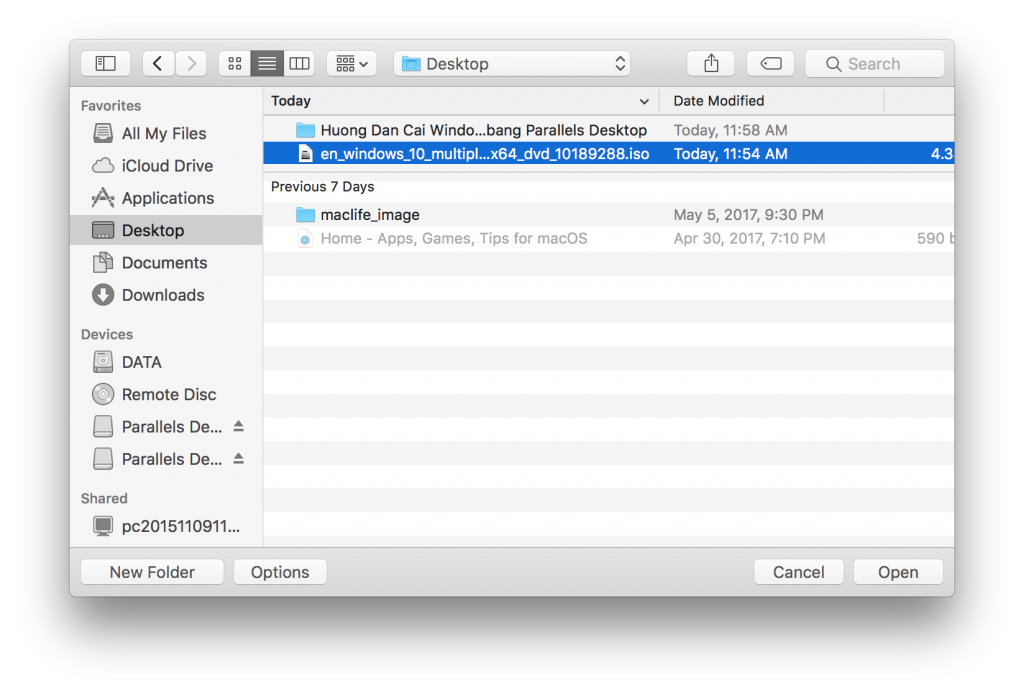This screenshot has width=1024, height=696.
Task: Click the Share icon in toolbar
Action: (711, 64)
